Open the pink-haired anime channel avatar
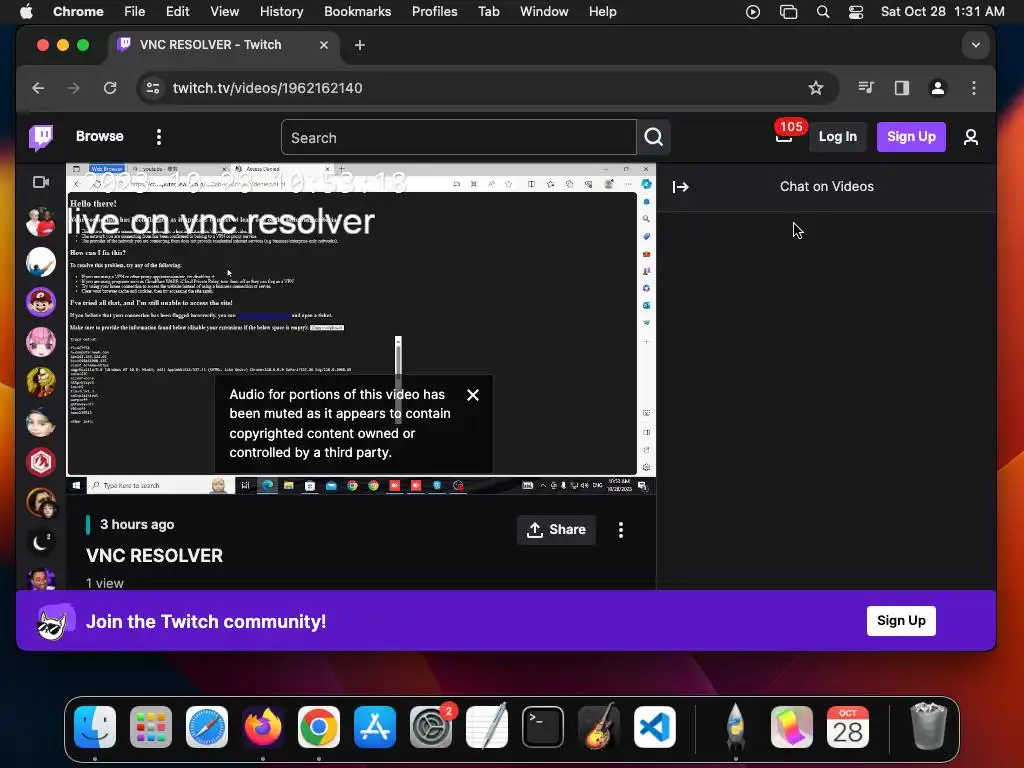 coord(40,342)
